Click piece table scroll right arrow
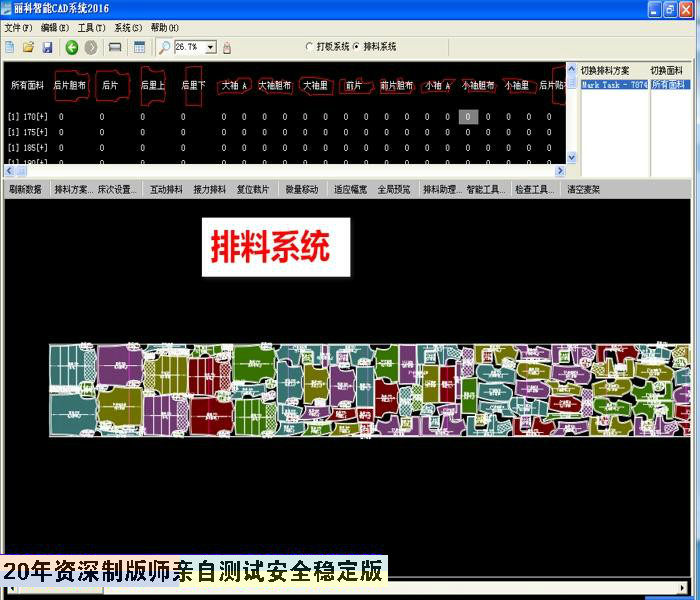The height and width of the screenshot is (600, 700). pos(560,171)
